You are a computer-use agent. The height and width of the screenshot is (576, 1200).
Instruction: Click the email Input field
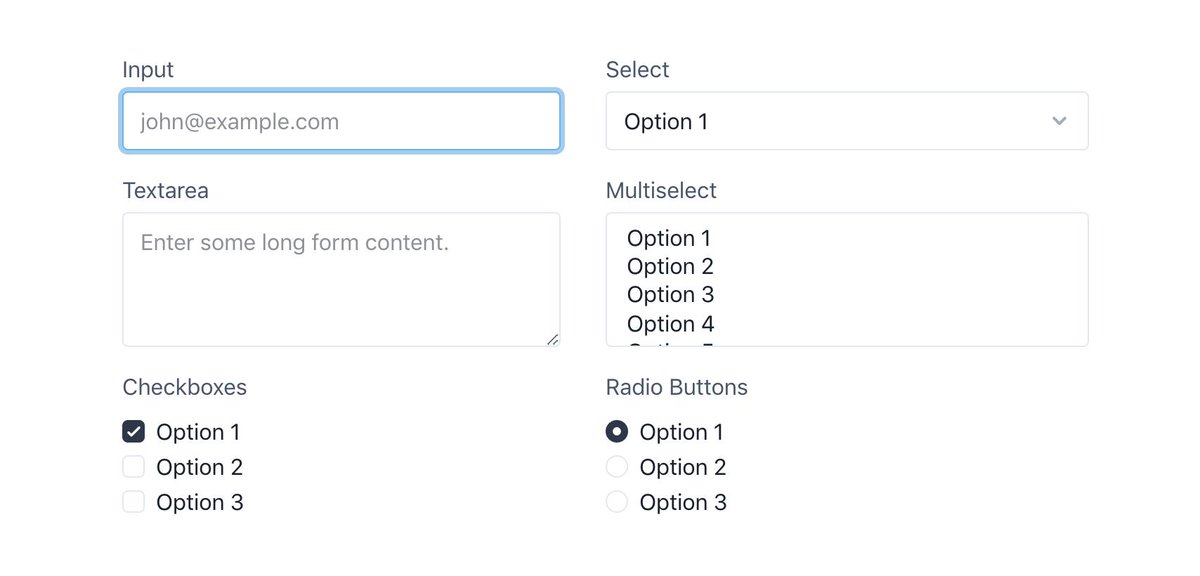click(x=340, y=122)
